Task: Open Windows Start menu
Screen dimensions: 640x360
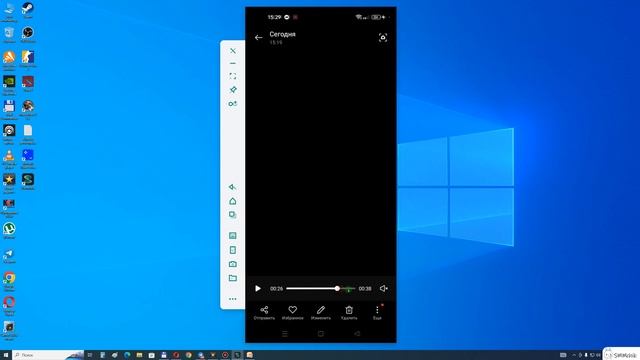Action: click(x=6, y=355)
